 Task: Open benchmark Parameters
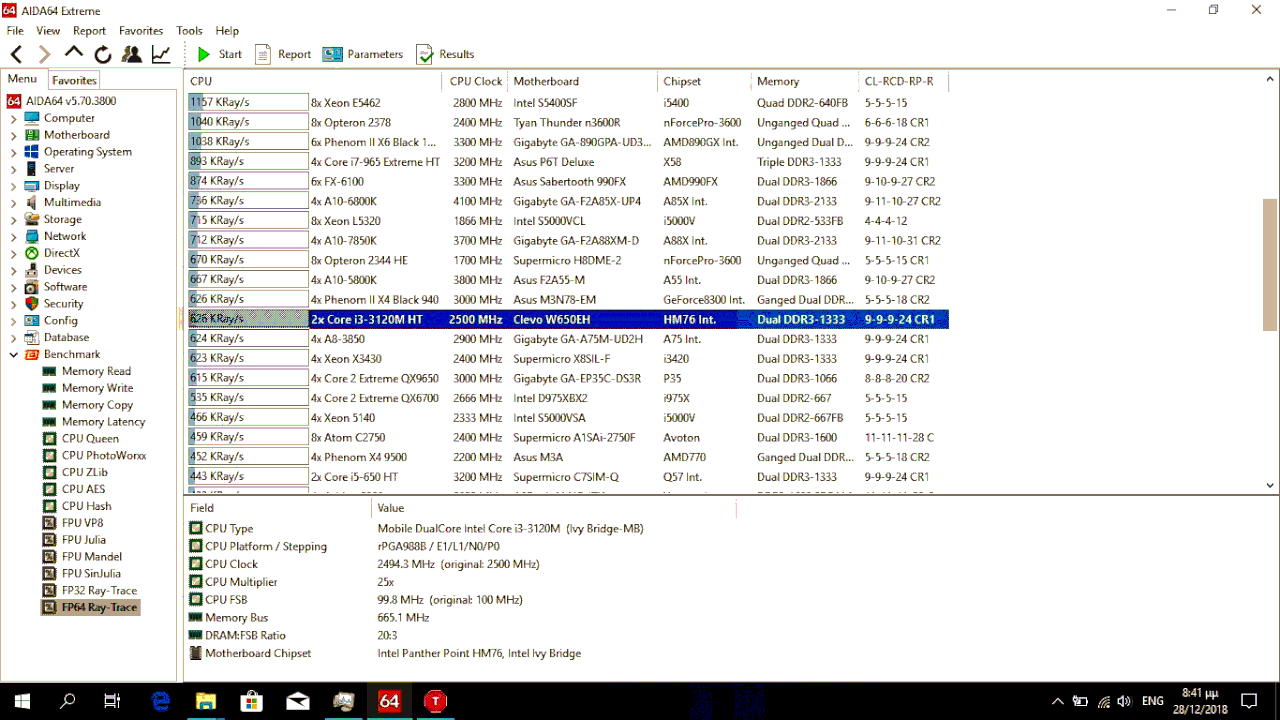click(x=363, y=54)
